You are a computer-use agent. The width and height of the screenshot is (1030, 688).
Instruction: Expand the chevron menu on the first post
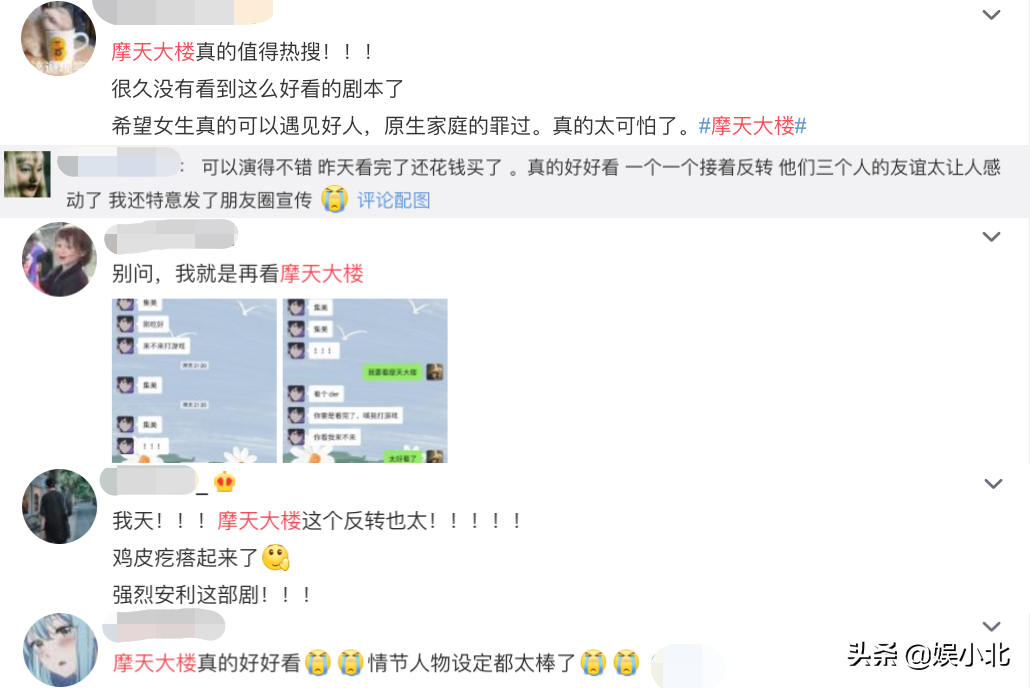[x=991, y=14]
